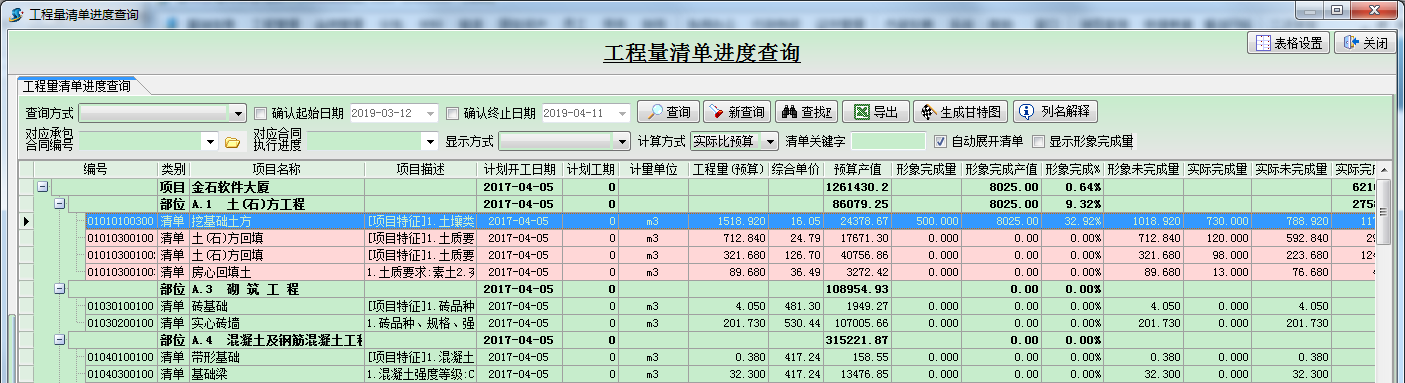Screen dimensions: 1405x383
Task: Click value 86079.25 in A.1 row
Action: [x=860, y=203]
